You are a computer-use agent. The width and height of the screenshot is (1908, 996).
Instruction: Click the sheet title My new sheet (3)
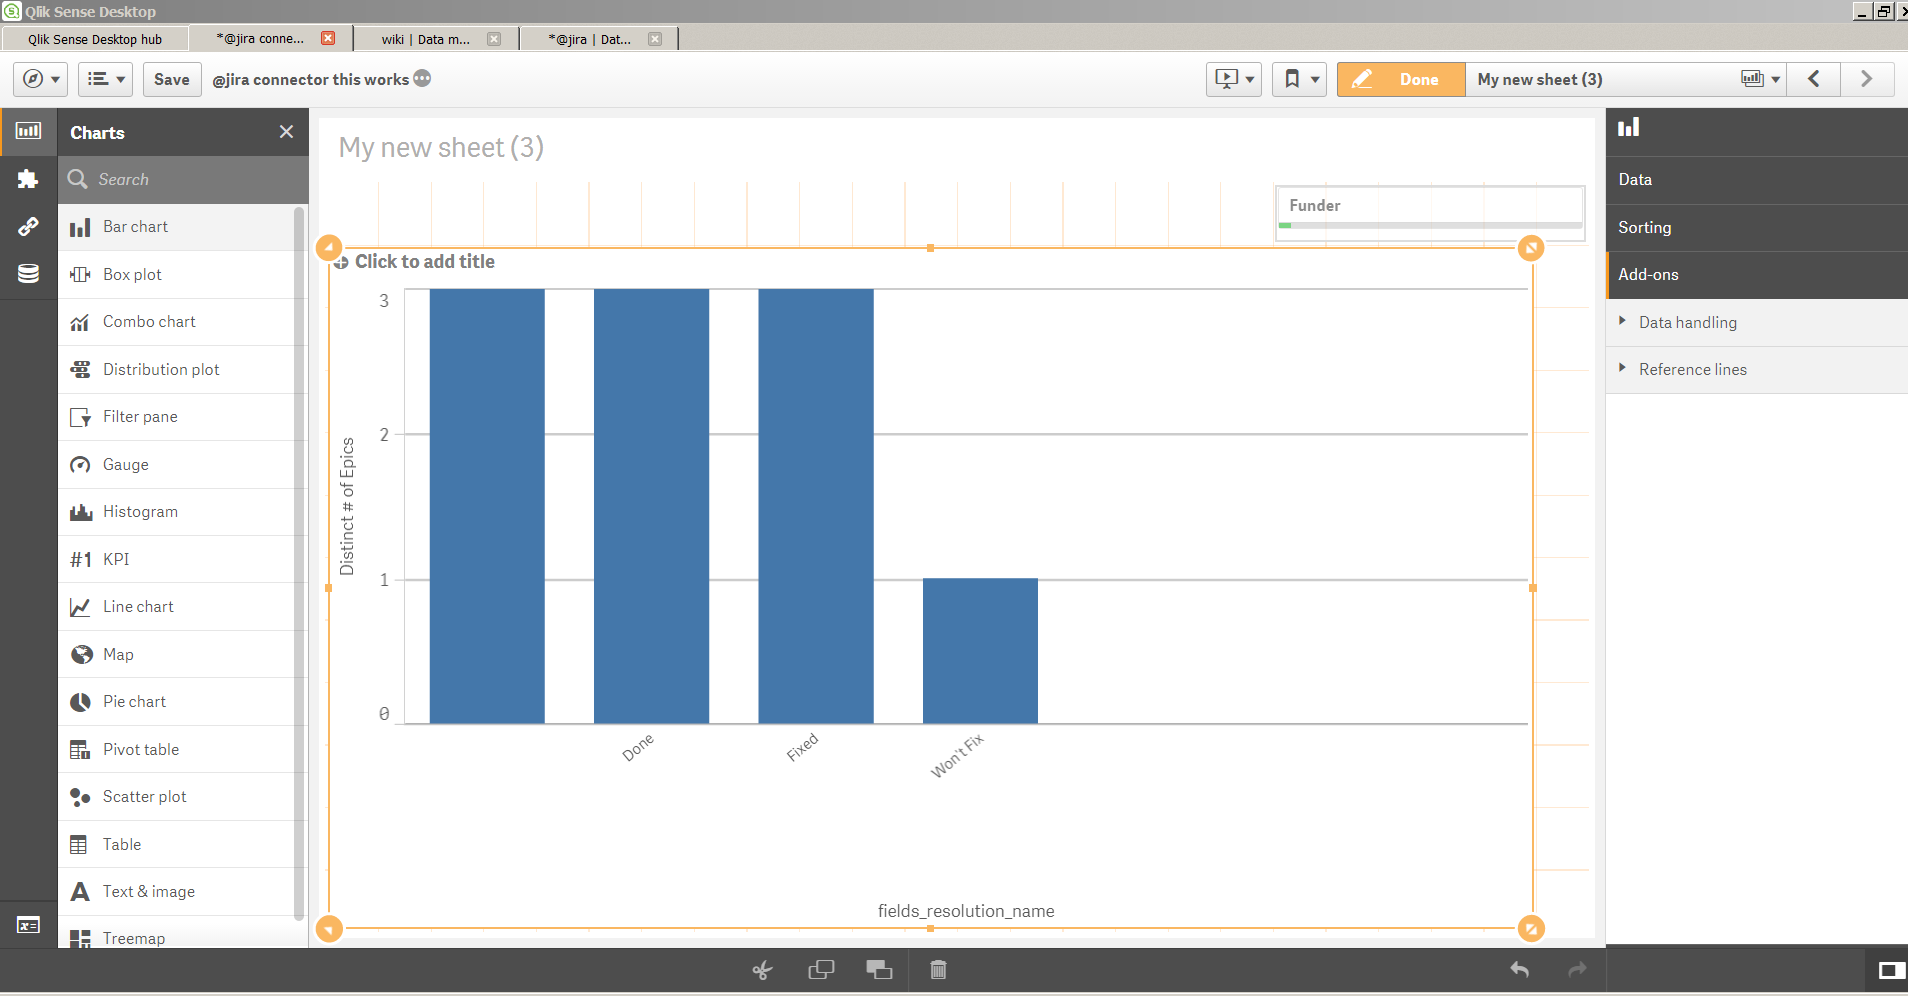(441, 148)
